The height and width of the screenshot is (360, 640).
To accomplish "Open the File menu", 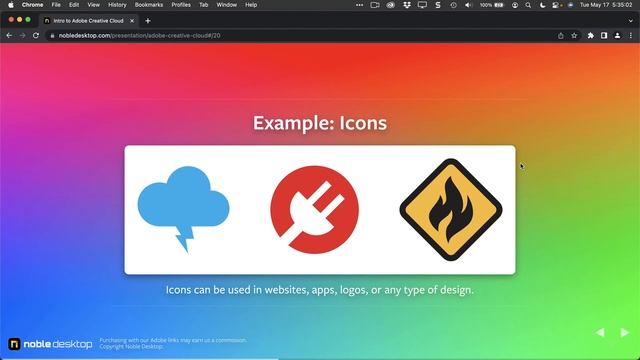I will tap(56, 5).
